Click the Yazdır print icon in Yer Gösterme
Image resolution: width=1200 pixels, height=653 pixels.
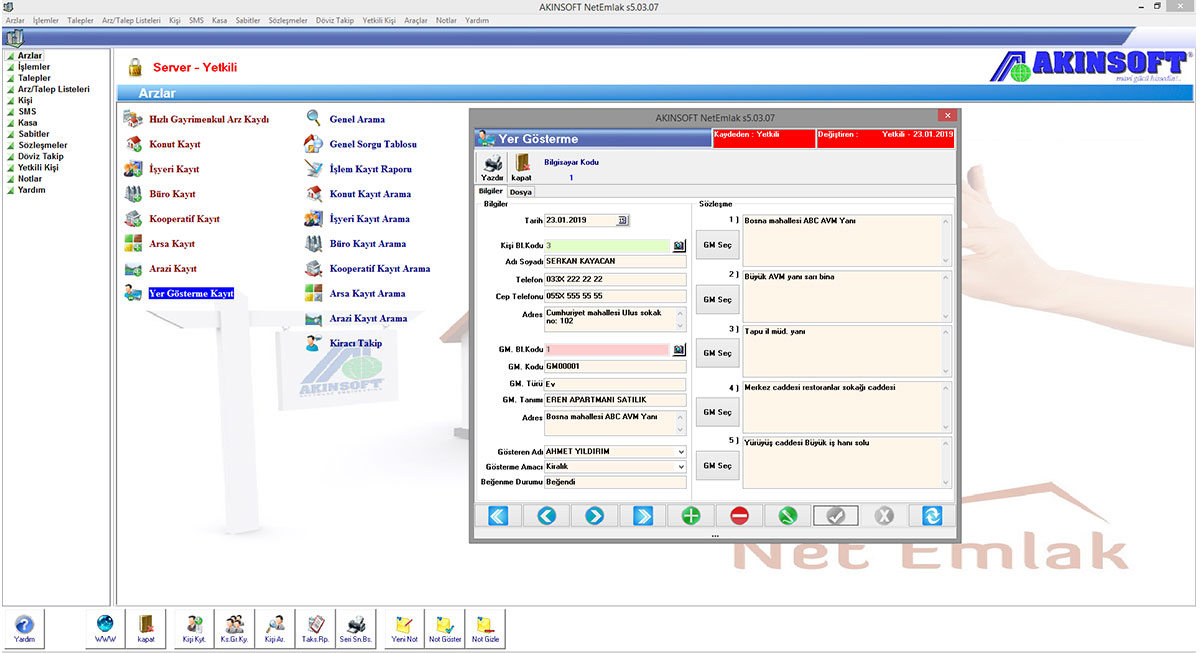pyautogui.click(x=491, y=166)
